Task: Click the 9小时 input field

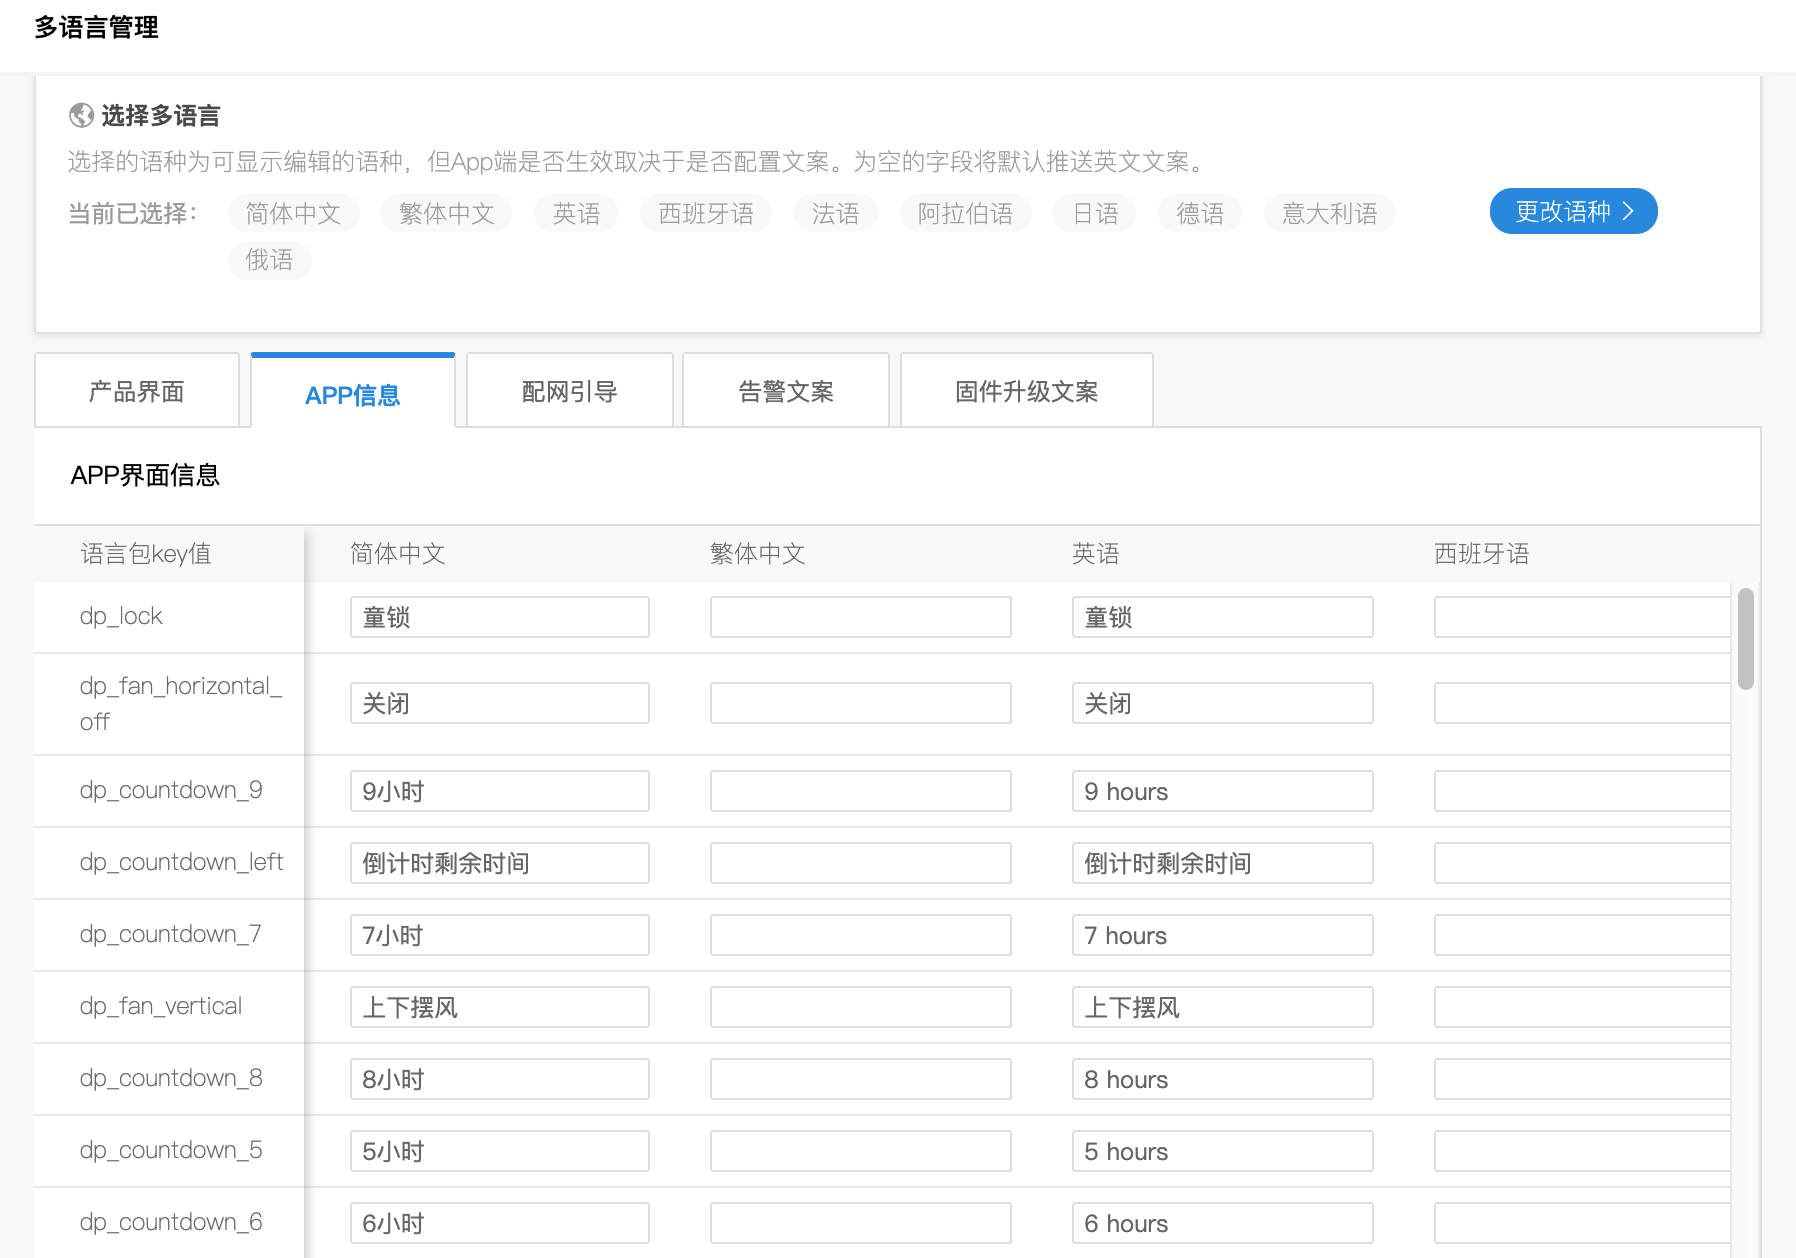Action: click(500, 791)
